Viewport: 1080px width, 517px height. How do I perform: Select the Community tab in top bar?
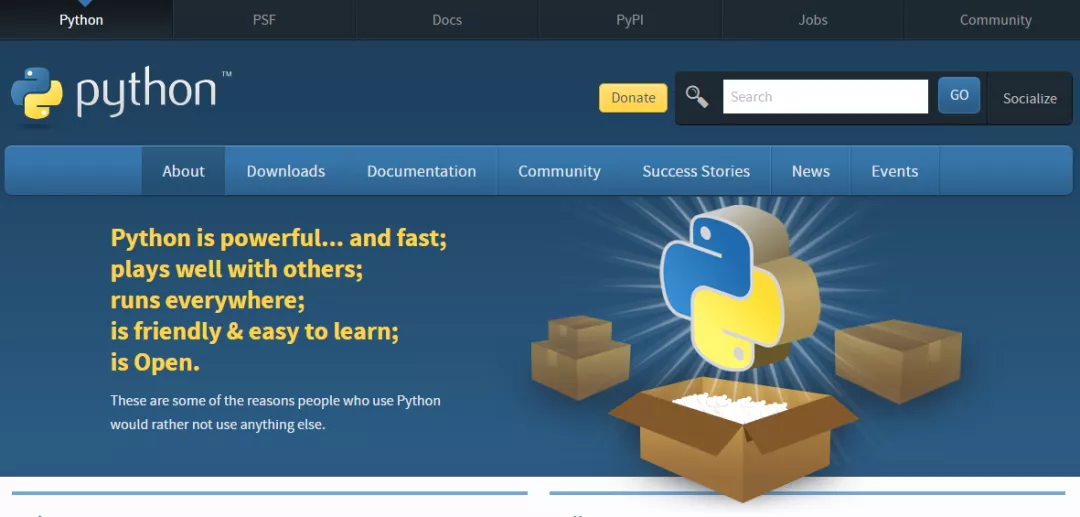(x=995, y=20)
